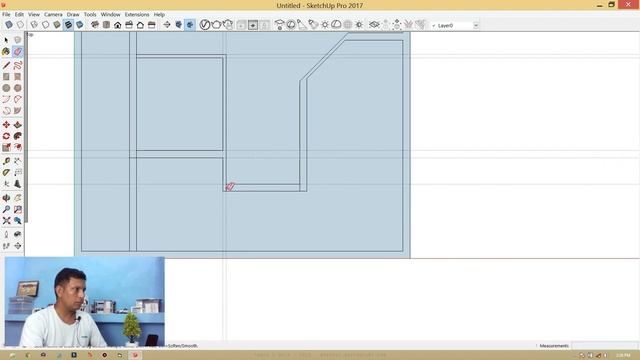Open the Help menu
This screenshot has width=640, height=360.
[x=159, y=14]
